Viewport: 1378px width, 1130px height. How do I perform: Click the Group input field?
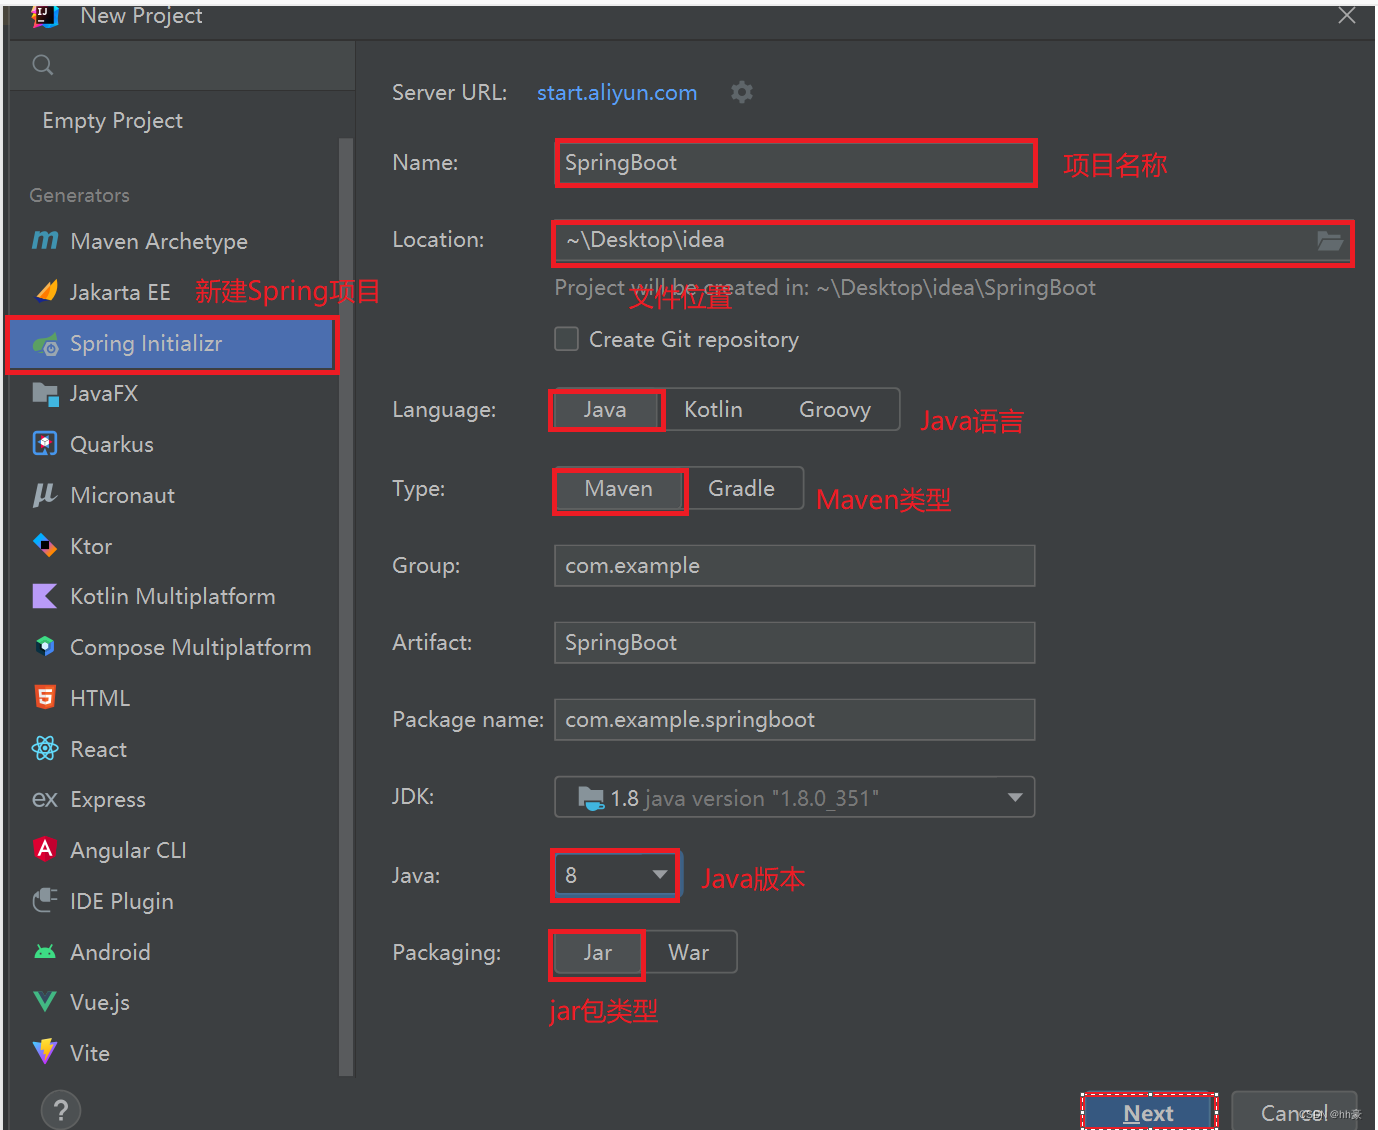pyautogui.click(x=795, y=566)
